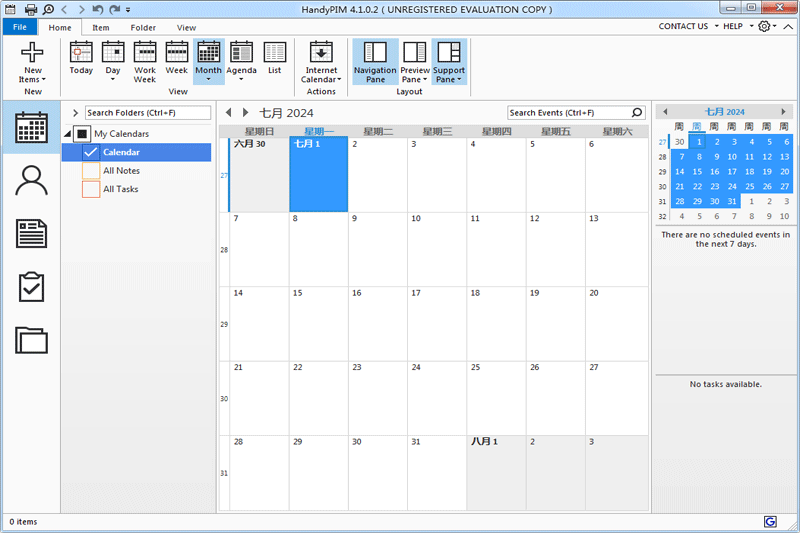Image resolution: width=800 pixels, height=533 pixels.
Task: Toggle the Navigation Pane
Action: pos(375,61)
